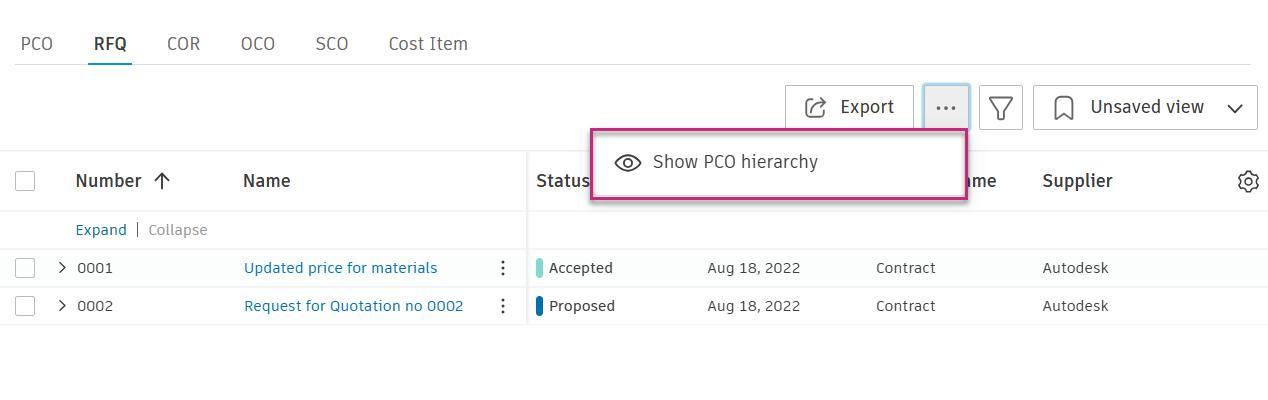The width and height of the screenshot is (1268, 400).
Task: Open Updated price for materials link
Action: click(x=340, y=268)
